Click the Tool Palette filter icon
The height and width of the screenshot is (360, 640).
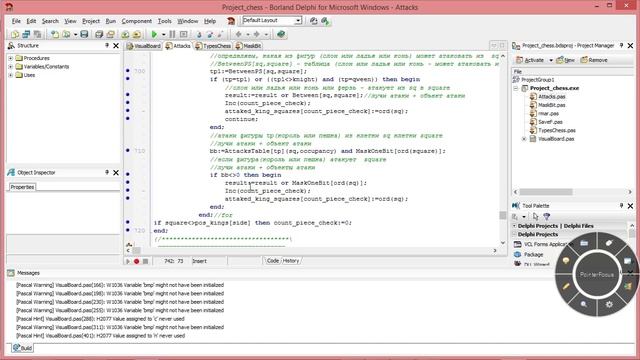[x=547, y=216]
